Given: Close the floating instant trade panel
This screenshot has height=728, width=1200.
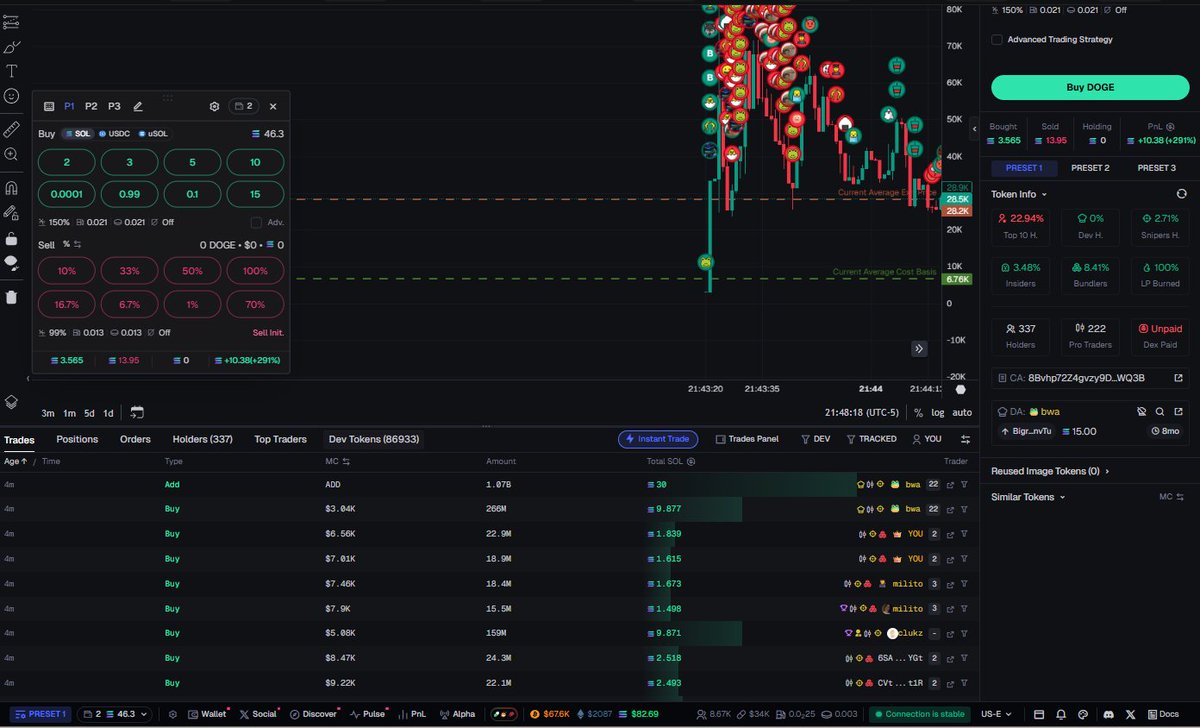Looking at the screenshot, I should pyautogui.click(x=273, y=106).
